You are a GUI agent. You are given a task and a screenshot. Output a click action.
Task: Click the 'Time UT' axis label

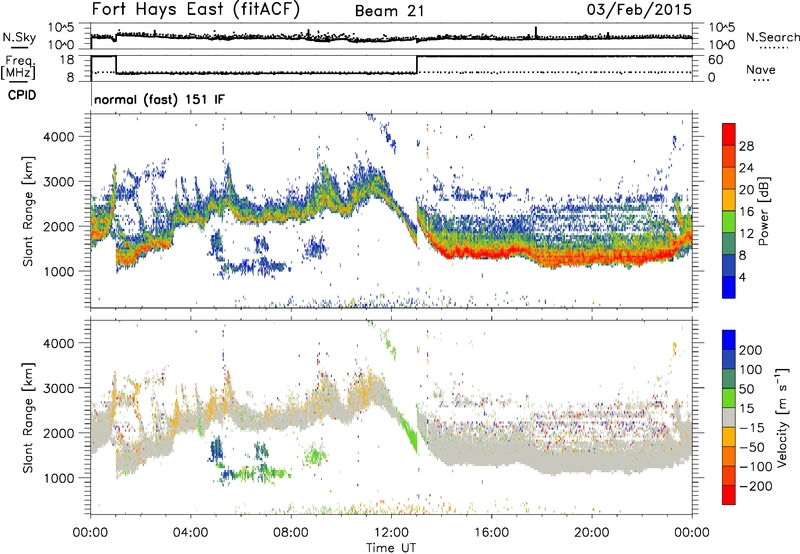coord(391,547)
